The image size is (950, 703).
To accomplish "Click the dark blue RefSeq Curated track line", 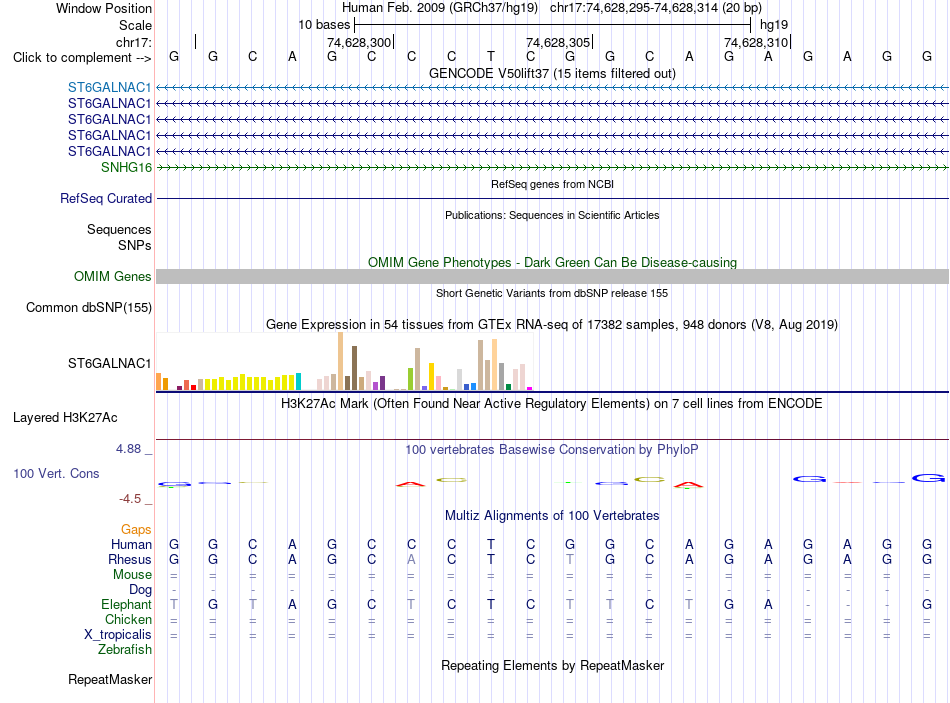I will 552,198.
